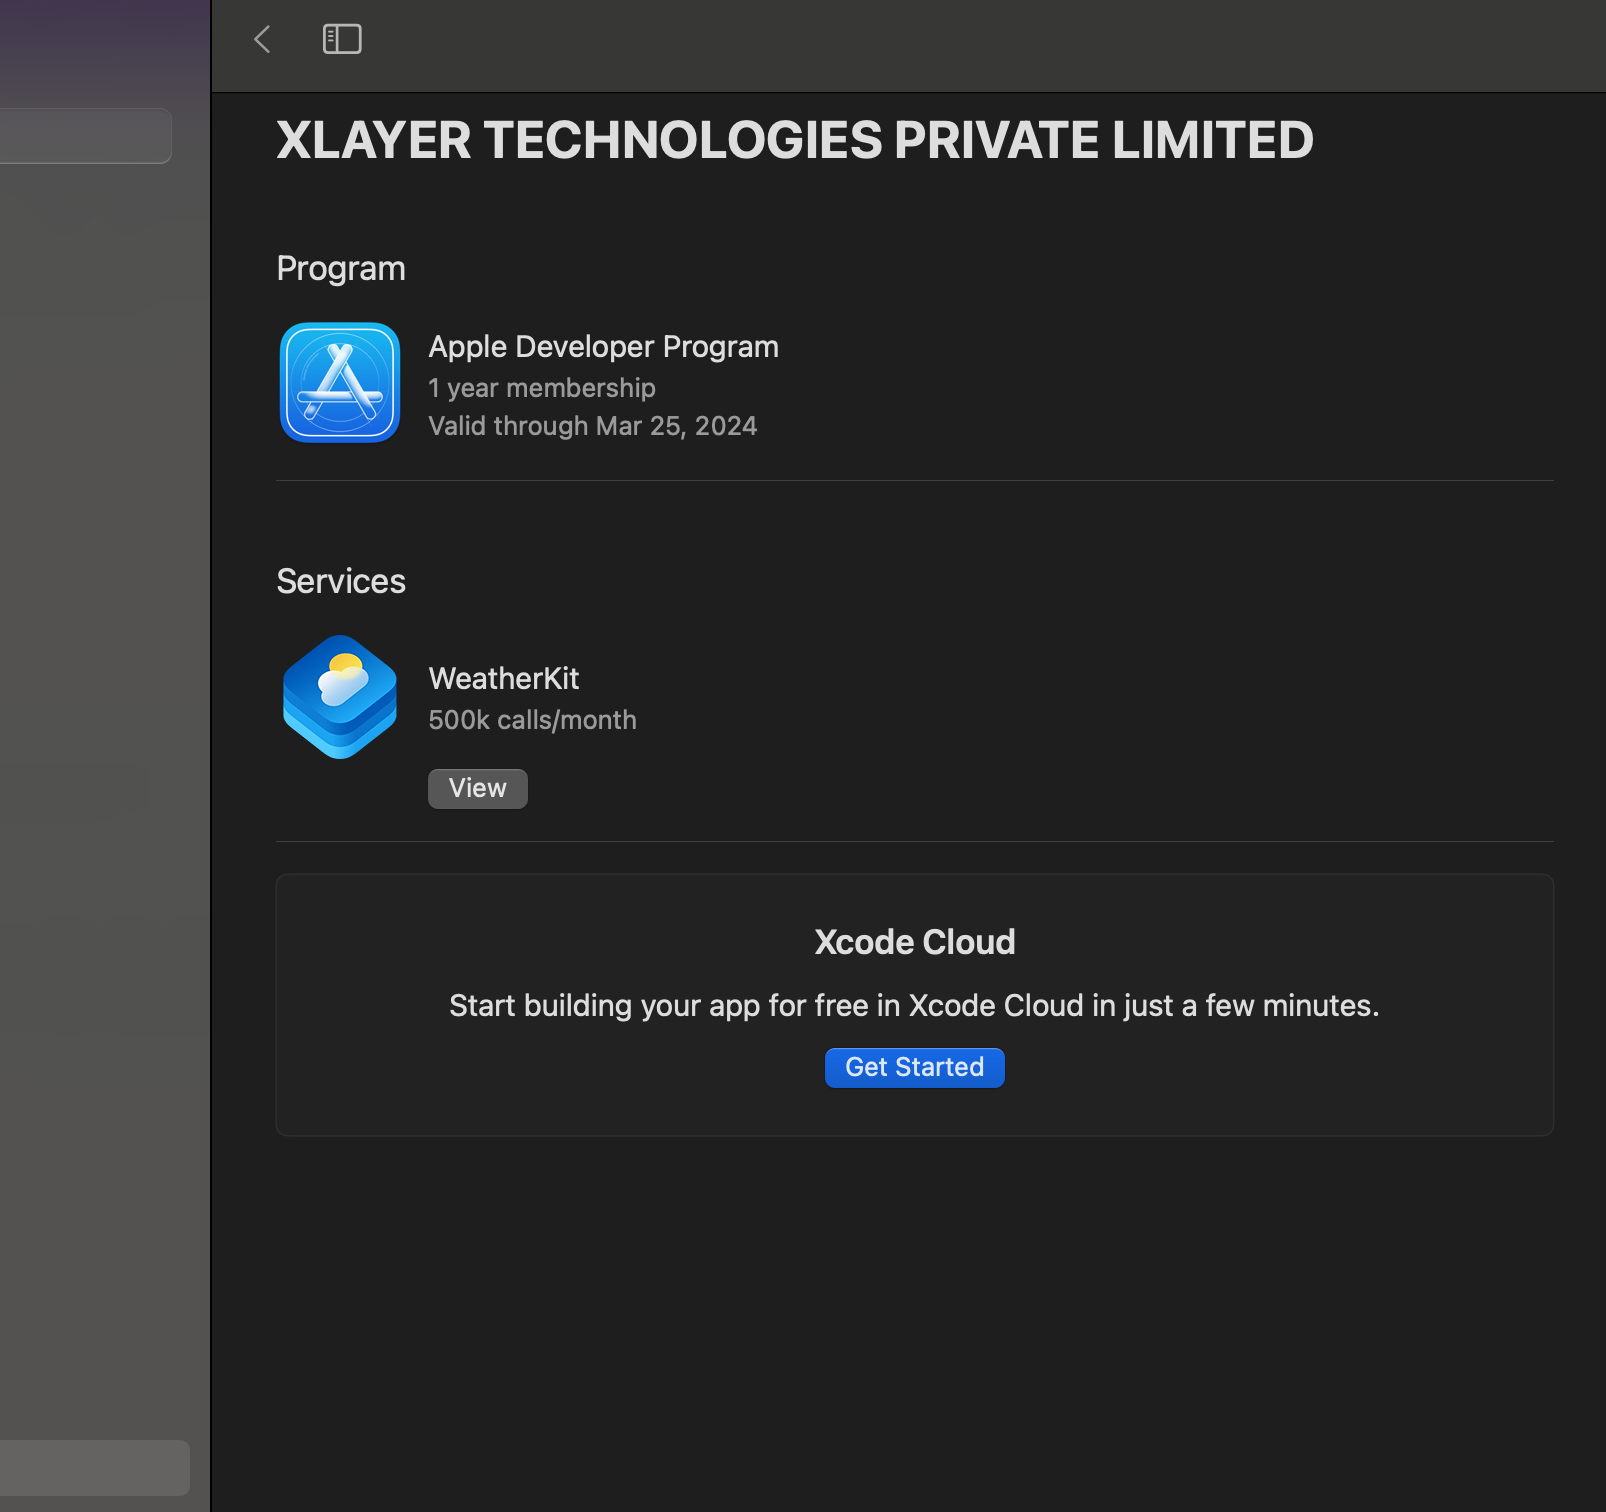Go back using the chevron arrow
The width and height of the screenshot is (1606, 1512).
coord(263,39)
